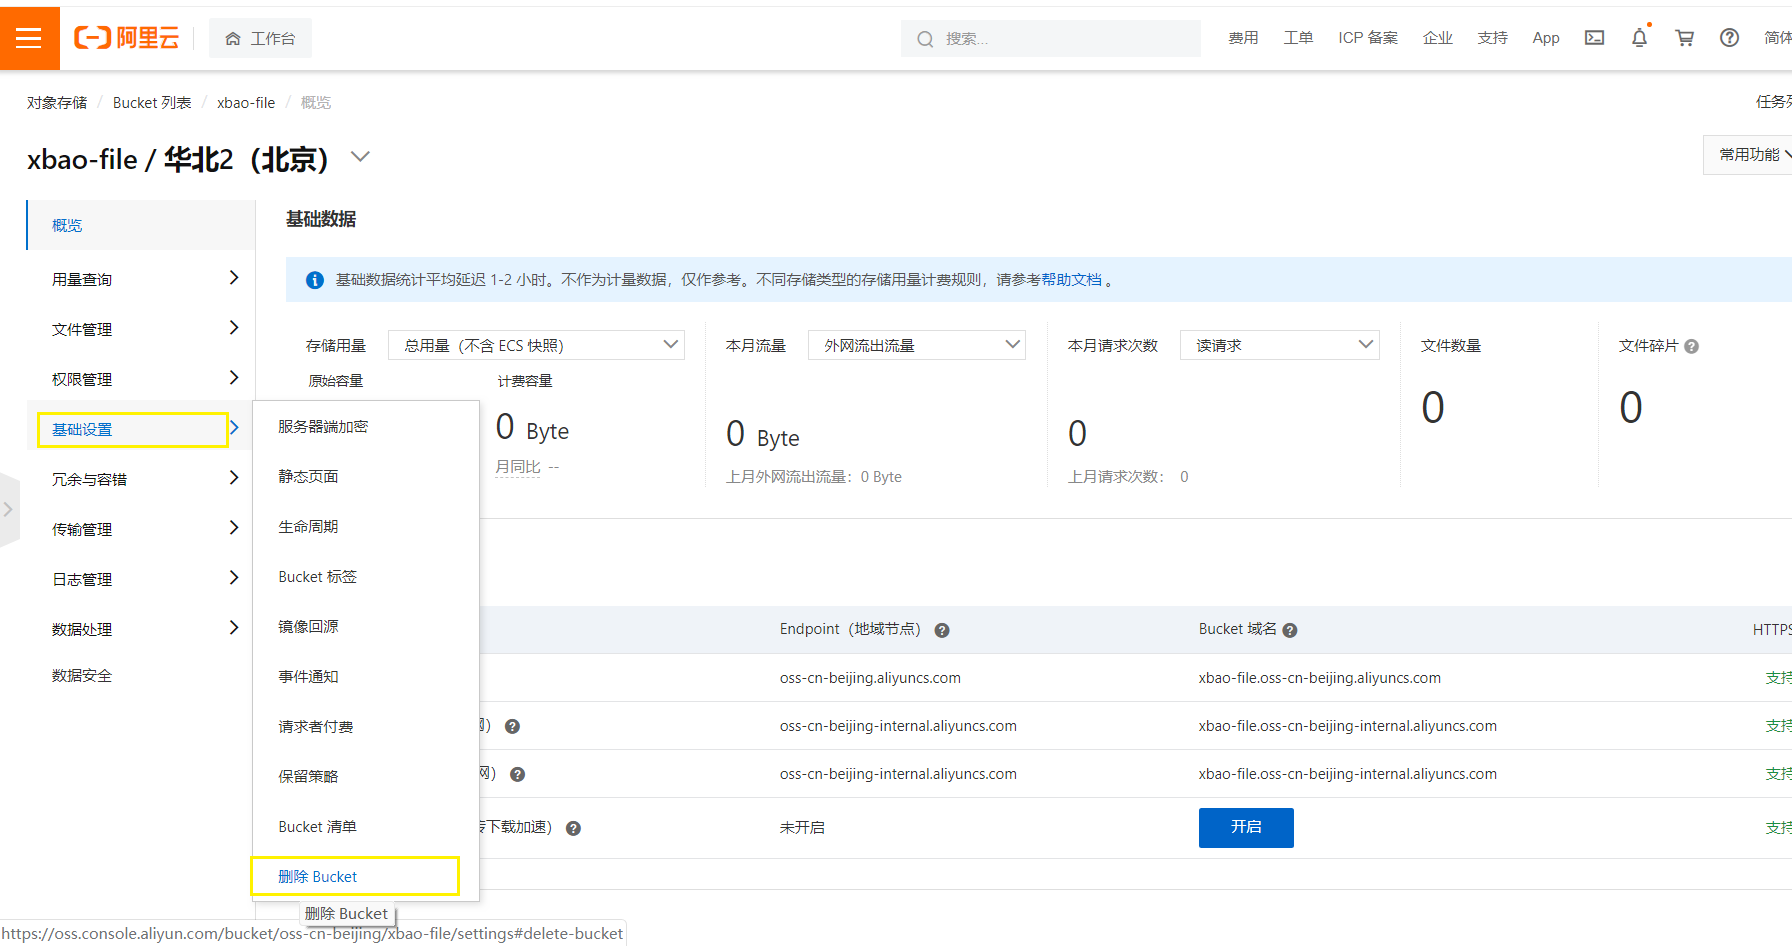
Task: Open 工单 in the top navigation
Action: point(1298,38)
